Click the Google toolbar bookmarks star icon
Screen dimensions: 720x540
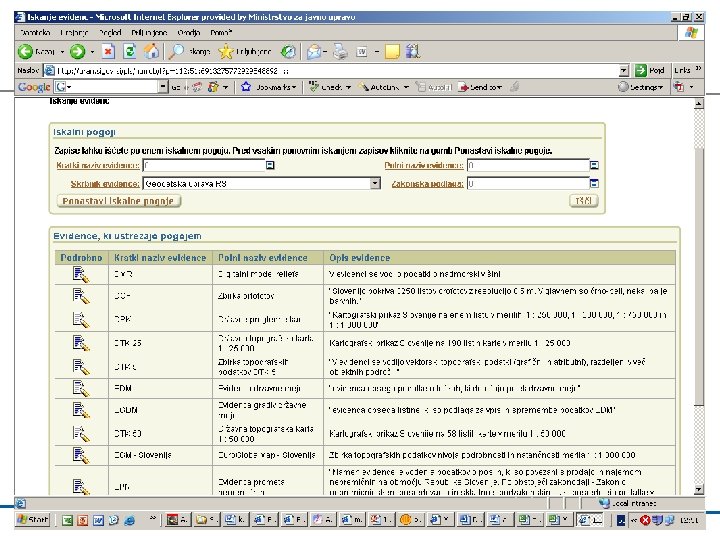[x=246, y=86]
